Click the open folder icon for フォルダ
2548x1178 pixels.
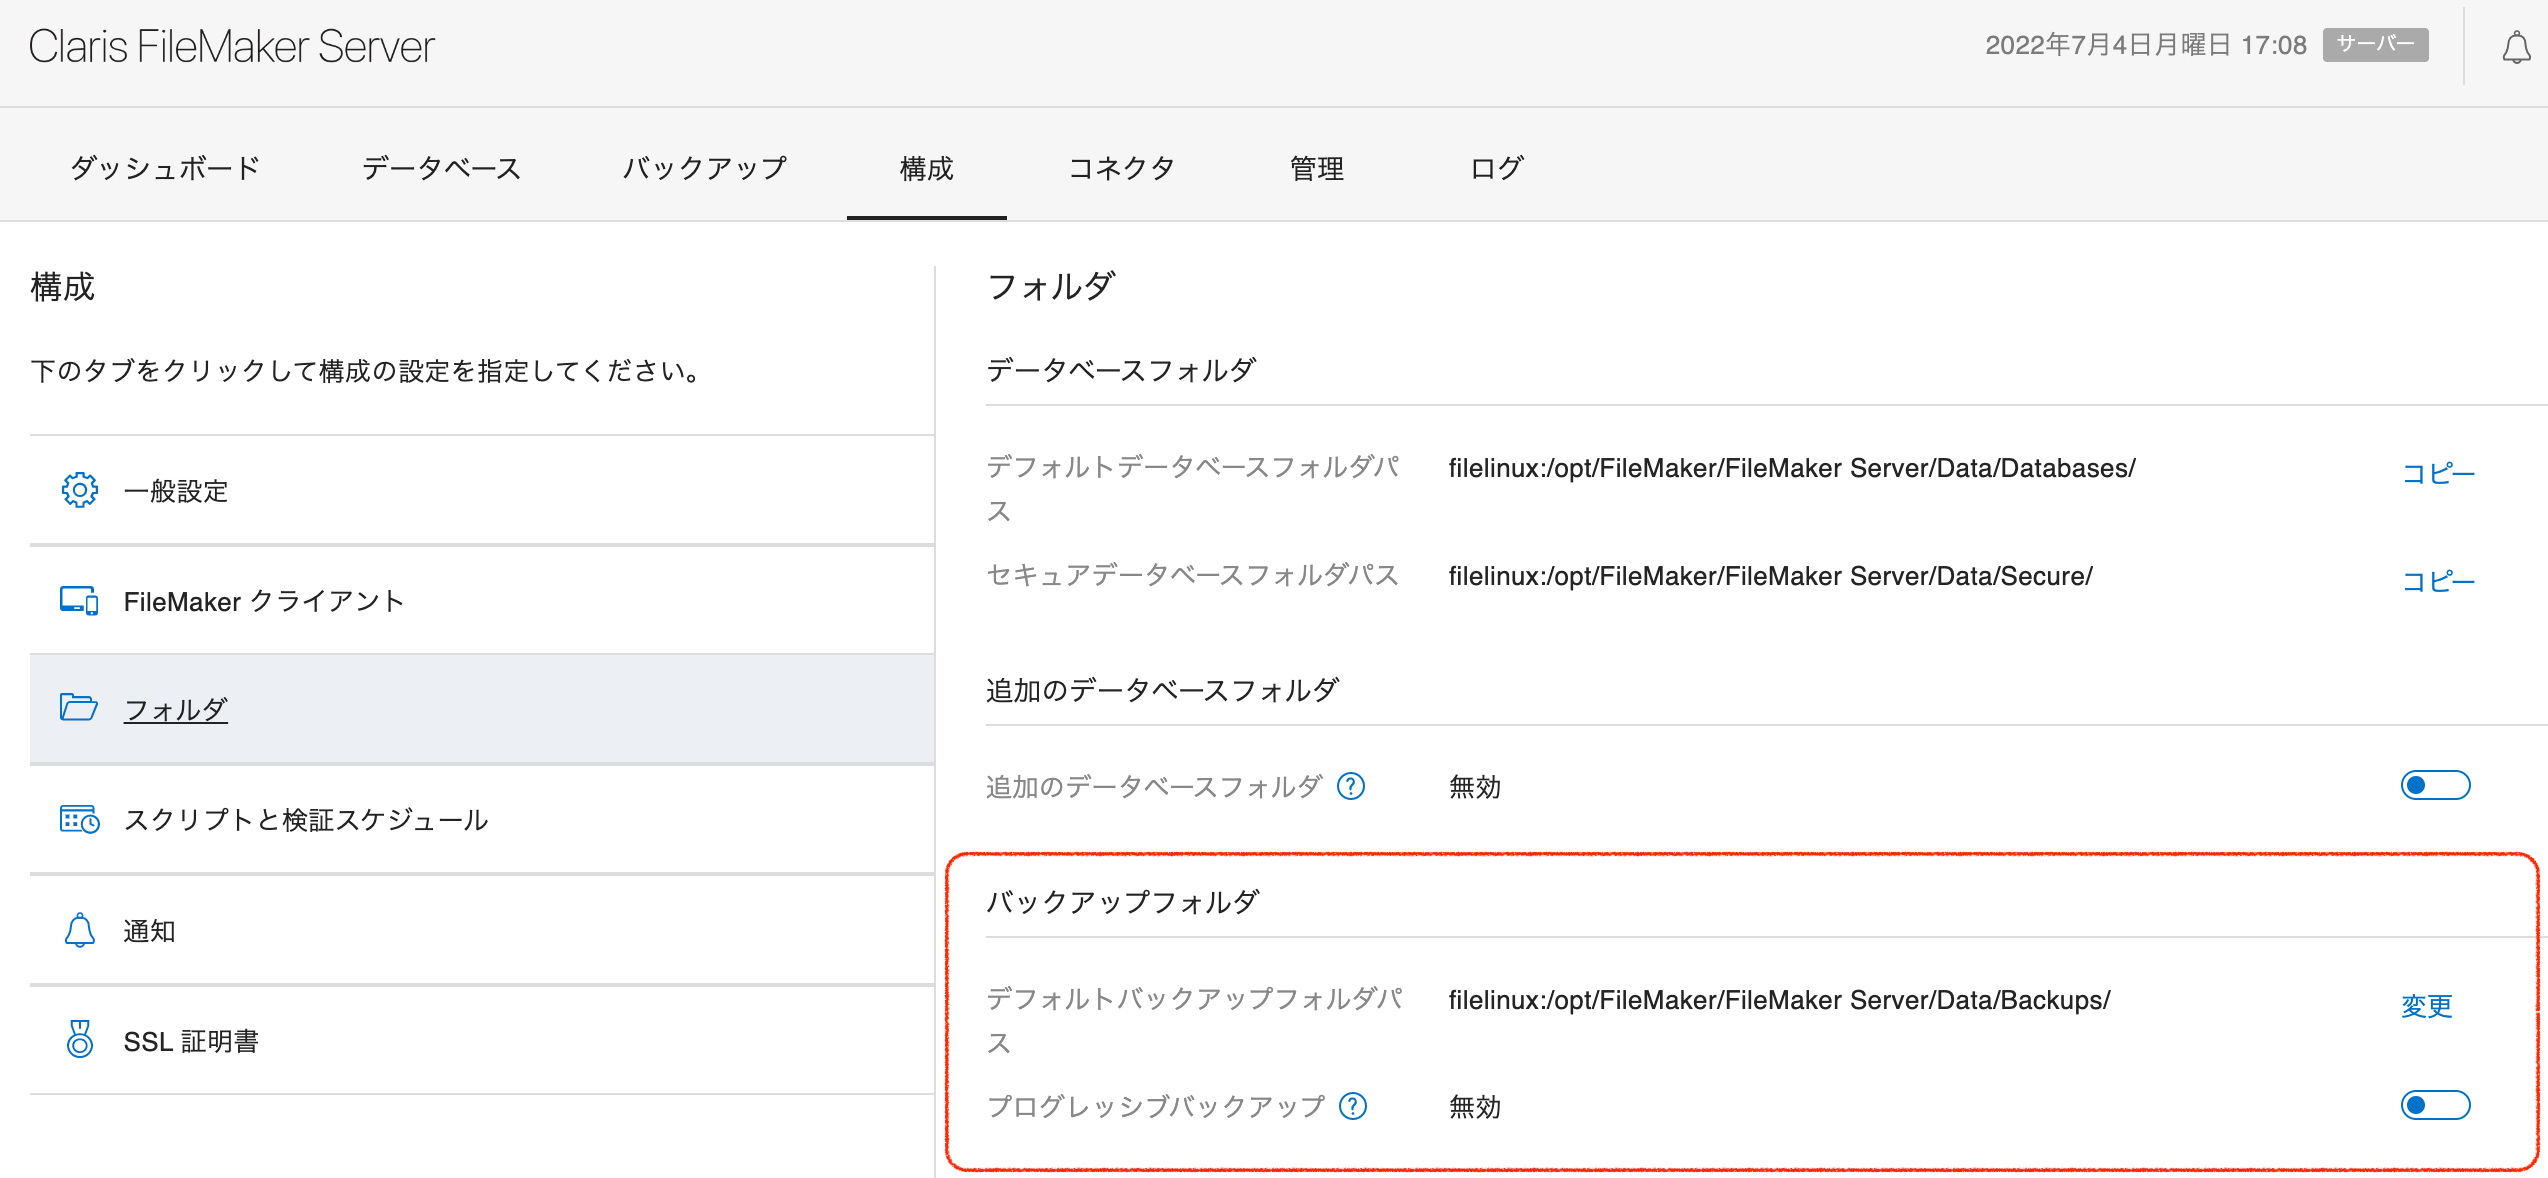79,708
